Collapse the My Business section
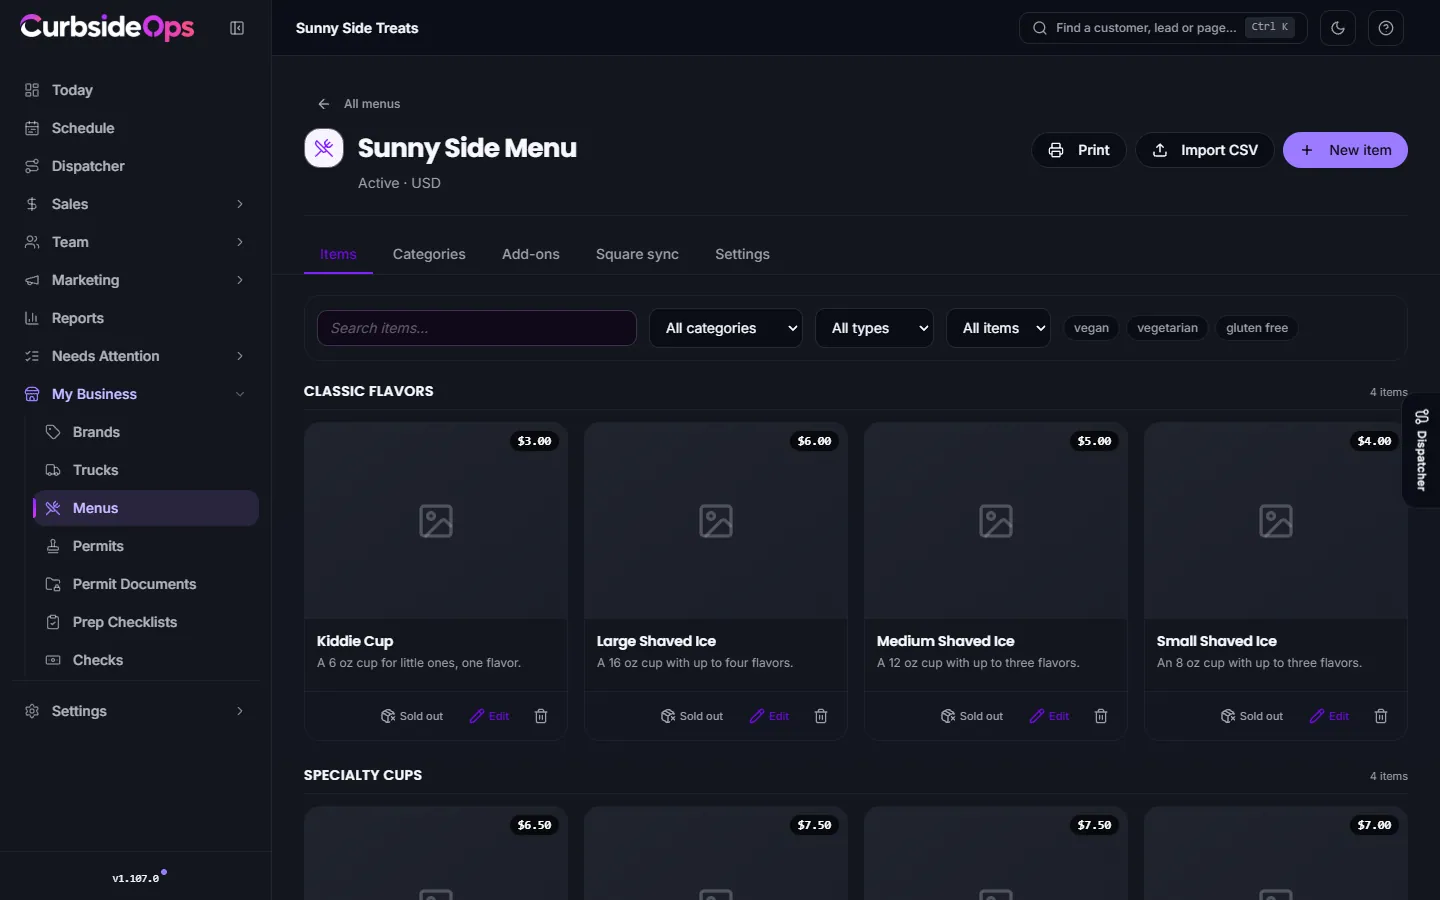Image resolution: width=1440 pixels, height=900 pixels. click(135, 394)
